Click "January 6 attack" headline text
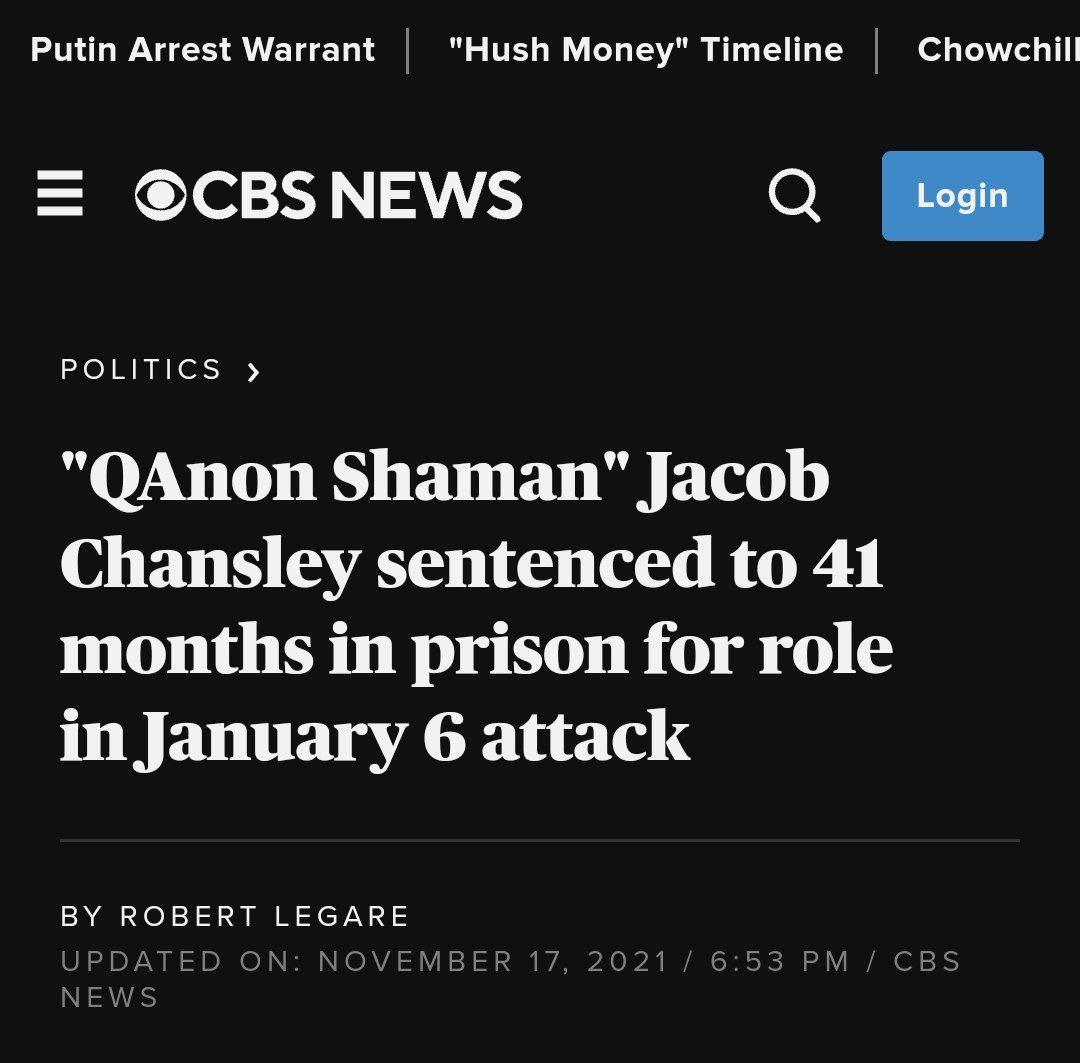This screenshot has height=1063, width=1080. coord(411,736)
